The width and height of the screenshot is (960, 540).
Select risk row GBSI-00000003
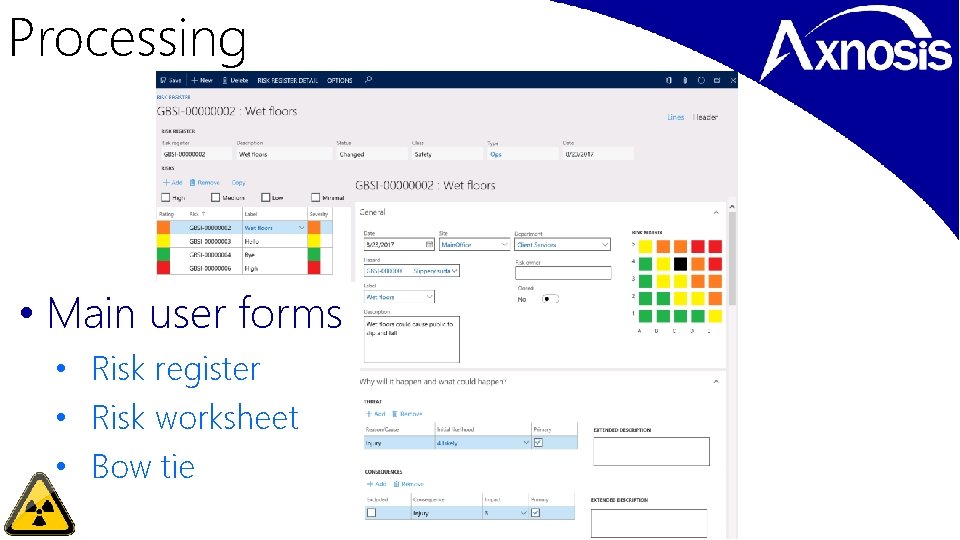click(x=245, y=241)
